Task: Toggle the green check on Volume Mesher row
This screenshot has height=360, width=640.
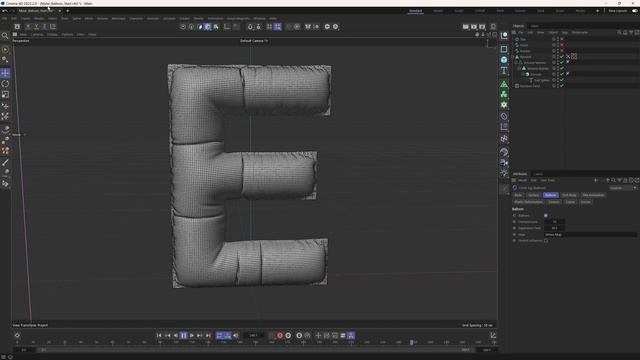Action: (x=562, y=62)
